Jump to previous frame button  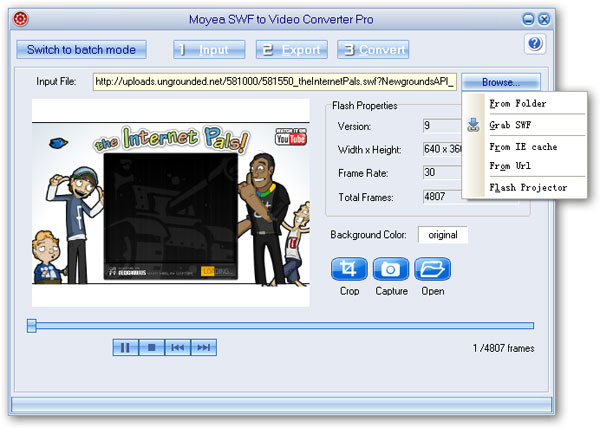178,347
